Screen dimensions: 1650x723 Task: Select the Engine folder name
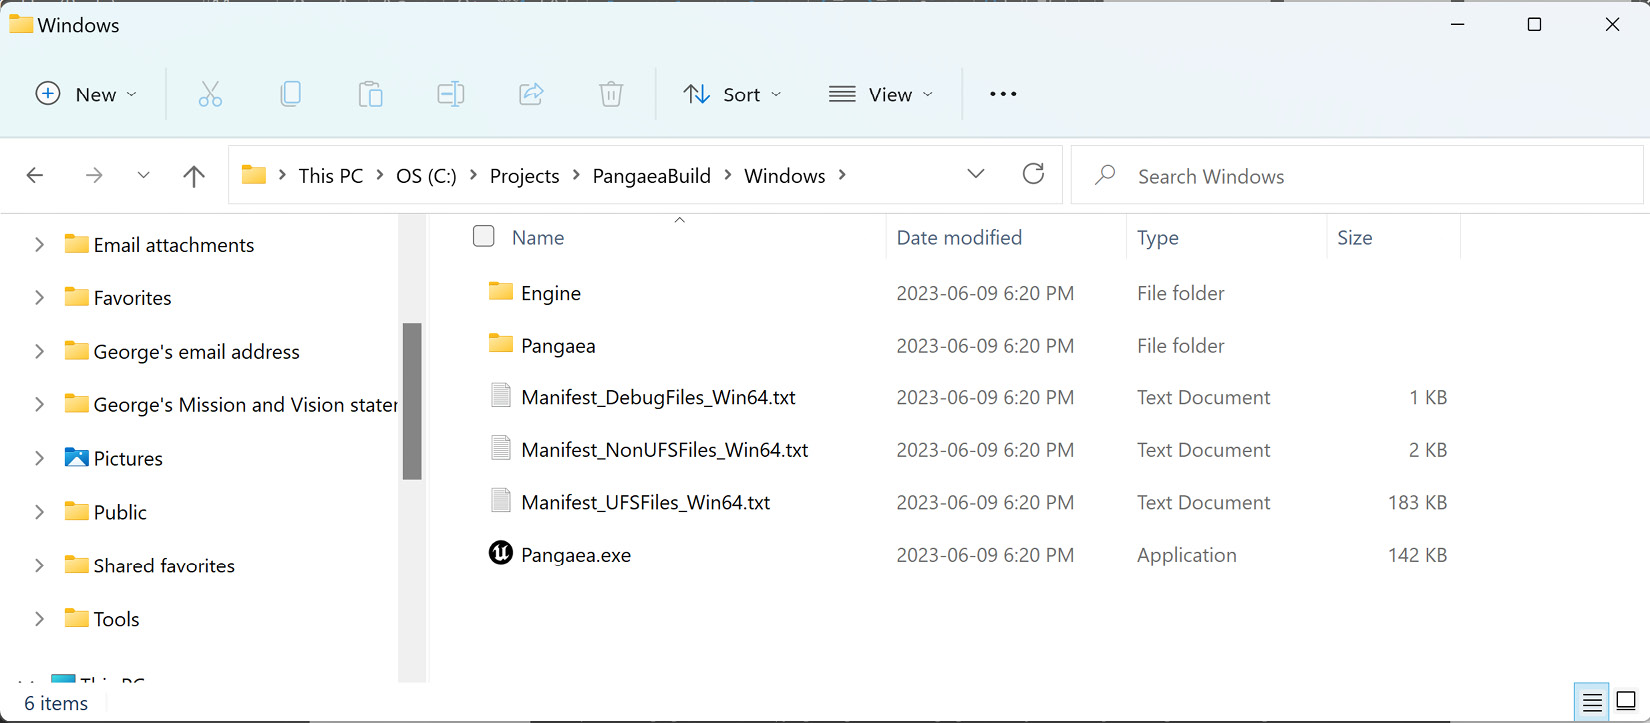click(x=551, y=293)
